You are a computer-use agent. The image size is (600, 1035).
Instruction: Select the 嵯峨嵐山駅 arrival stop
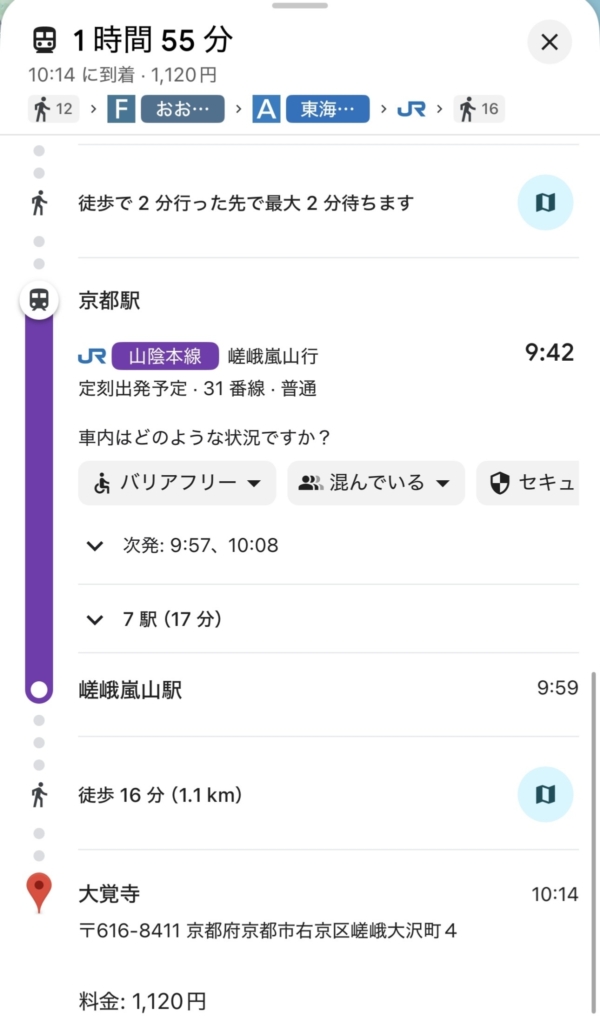(131, 690)
